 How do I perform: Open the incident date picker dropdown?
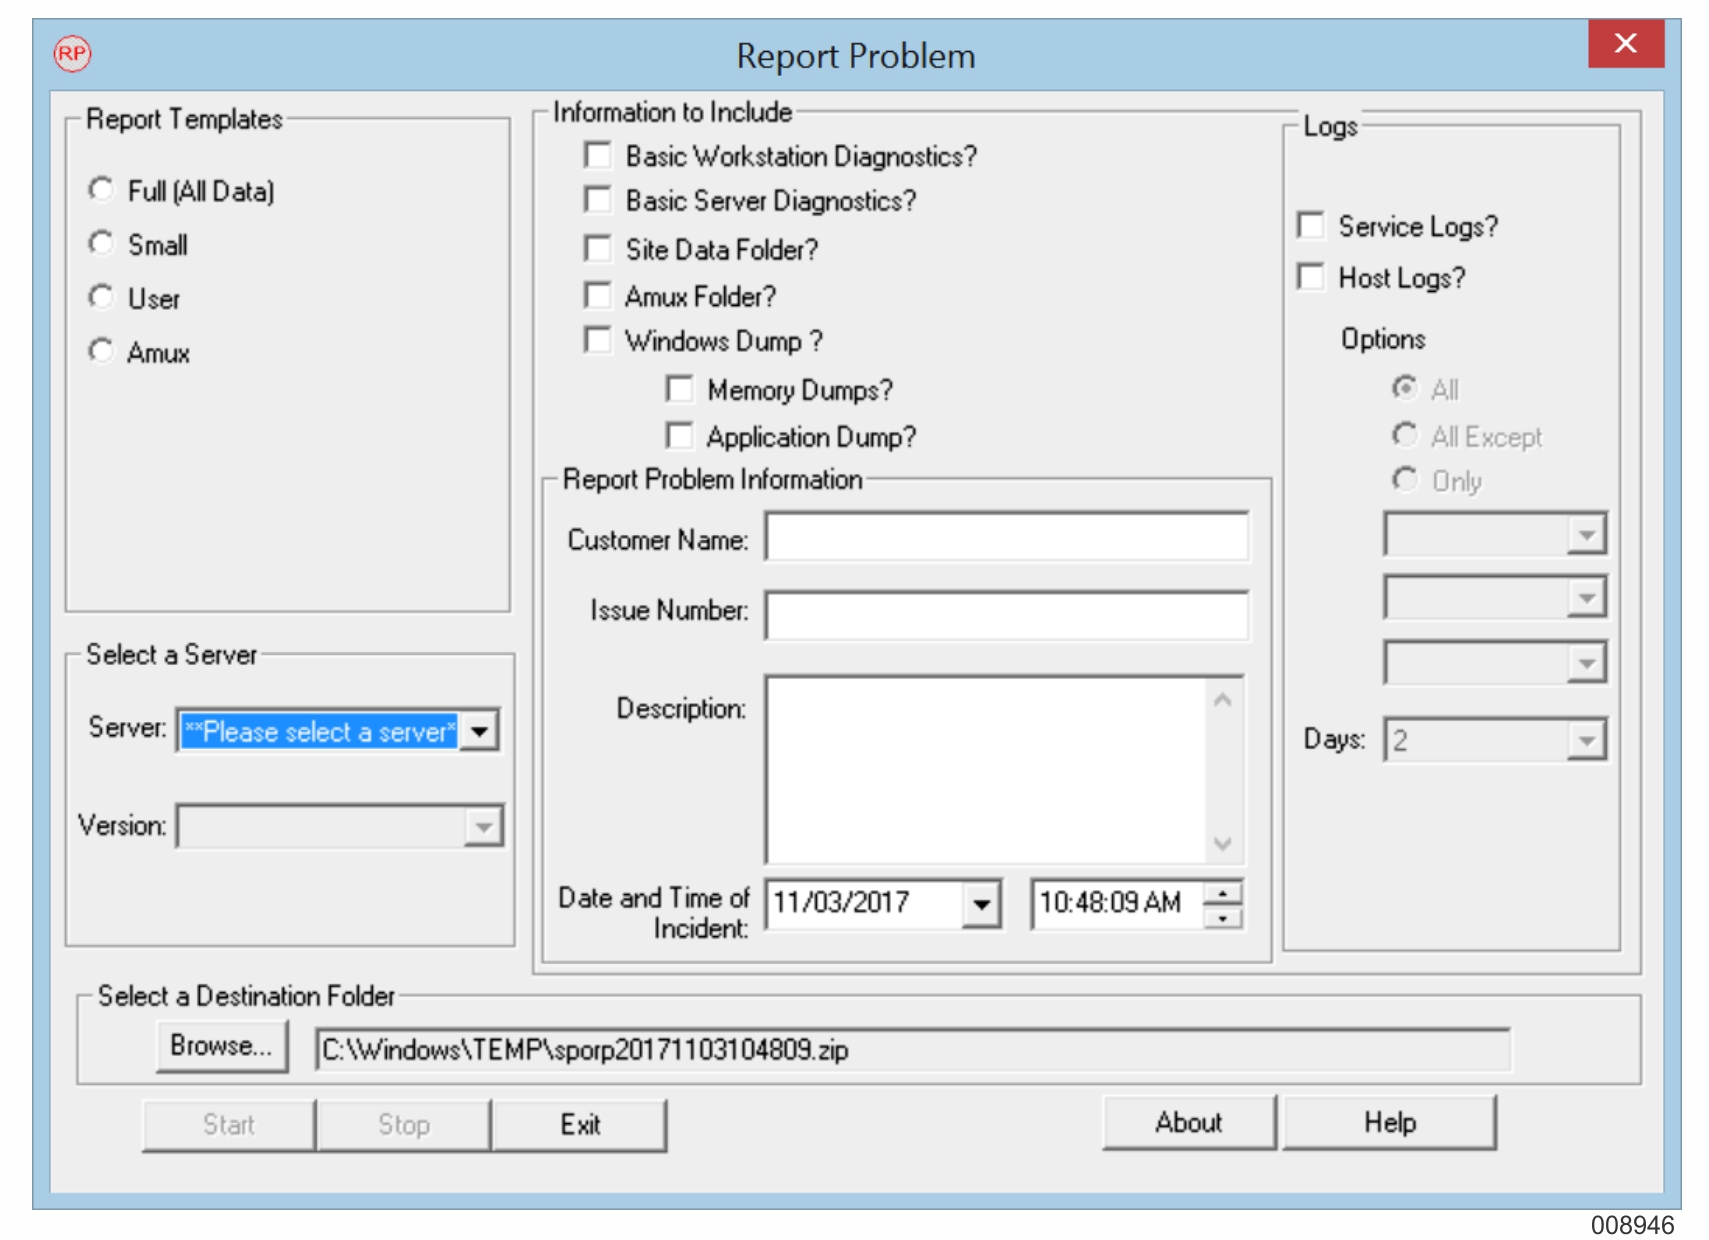[x=982, y=905]
